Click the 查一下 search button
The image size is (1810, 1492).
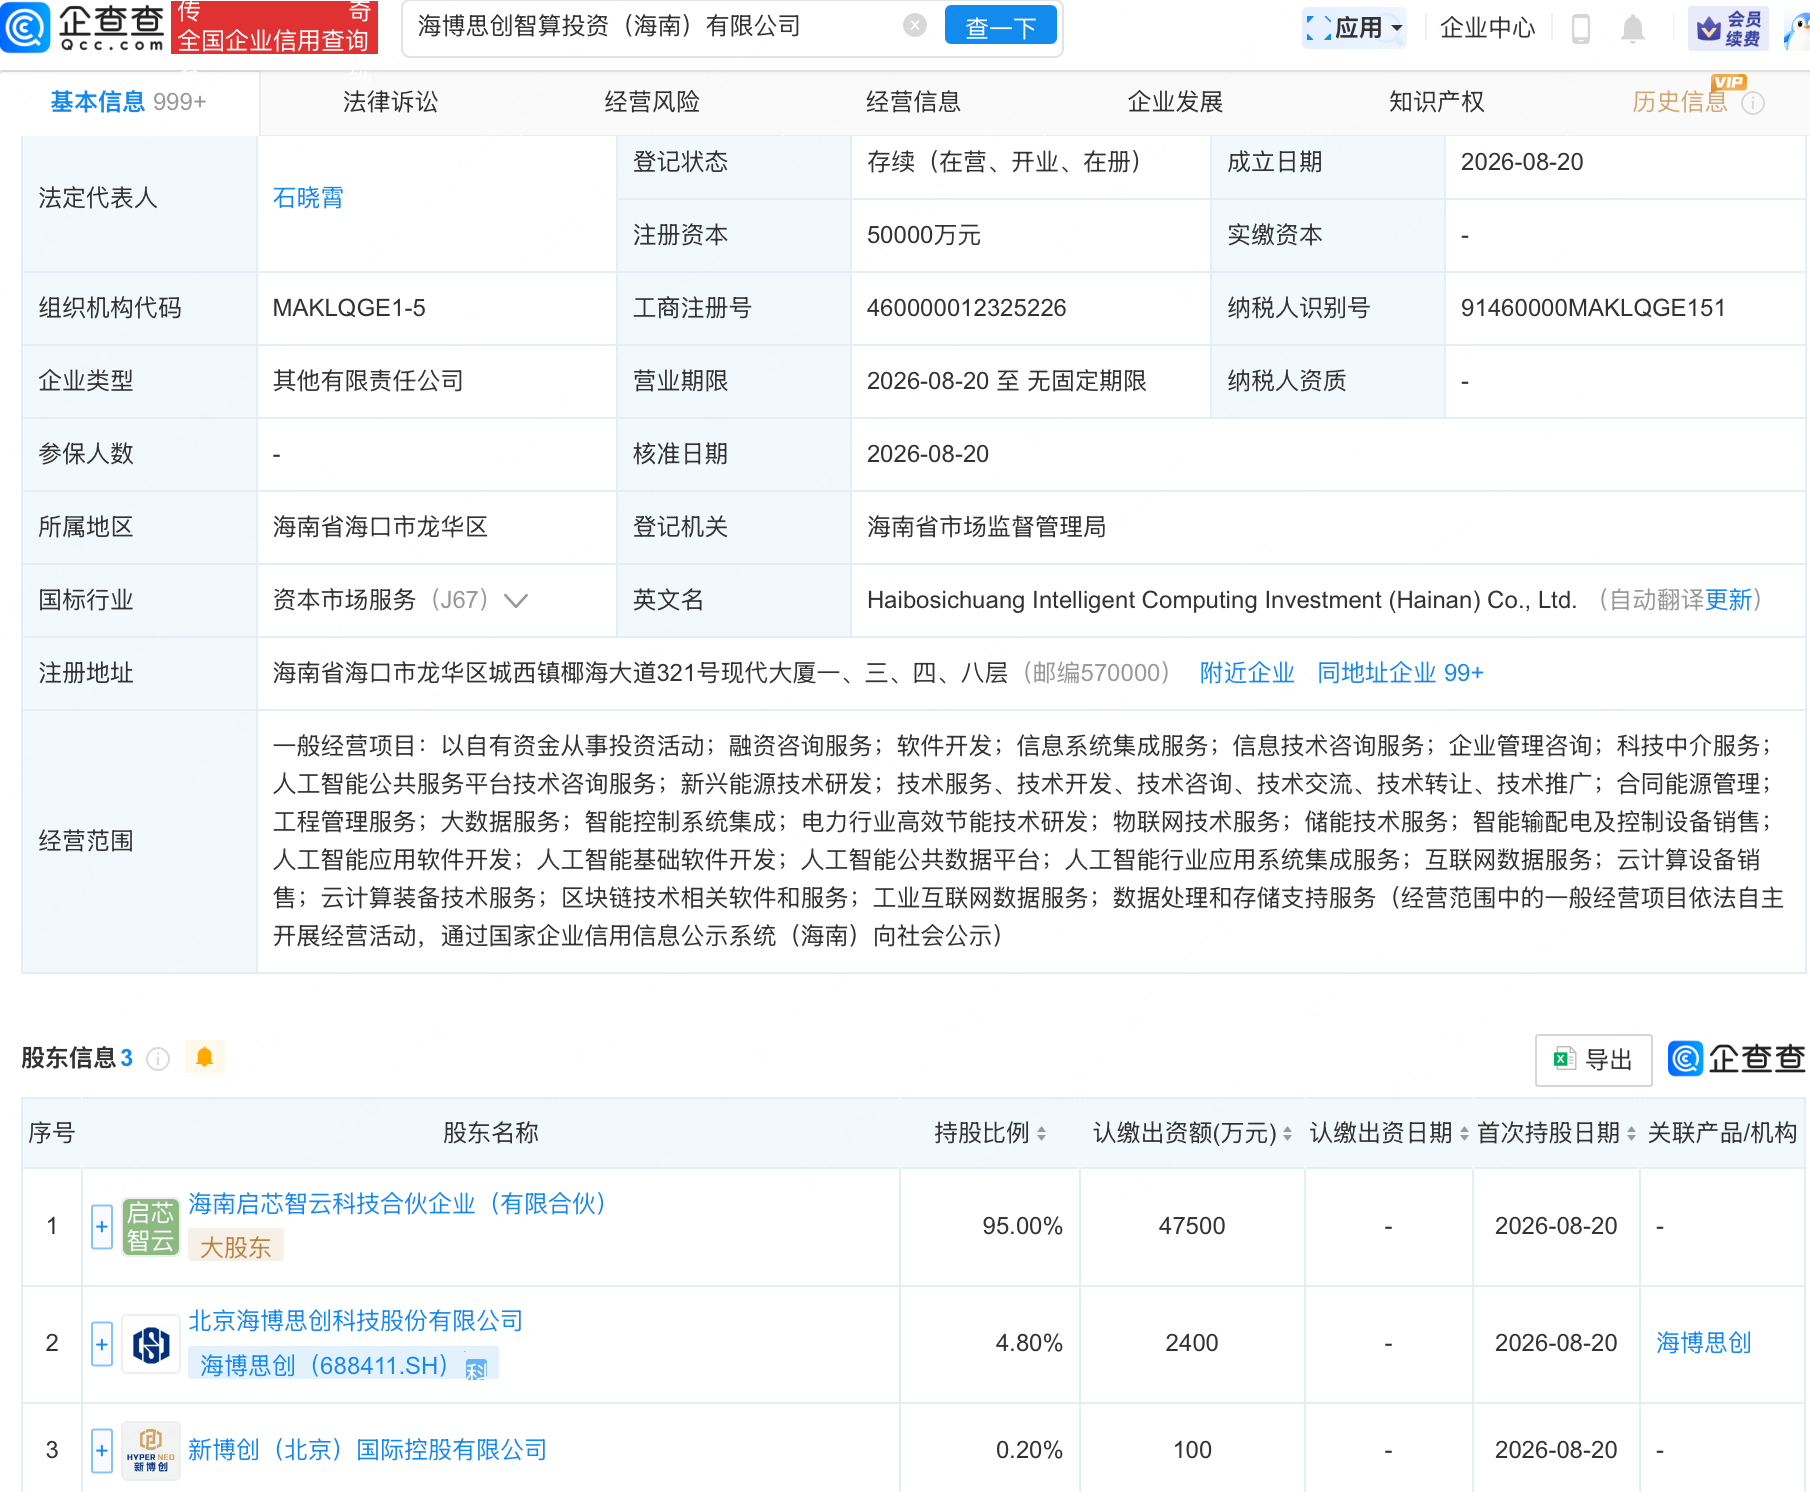1000,26
